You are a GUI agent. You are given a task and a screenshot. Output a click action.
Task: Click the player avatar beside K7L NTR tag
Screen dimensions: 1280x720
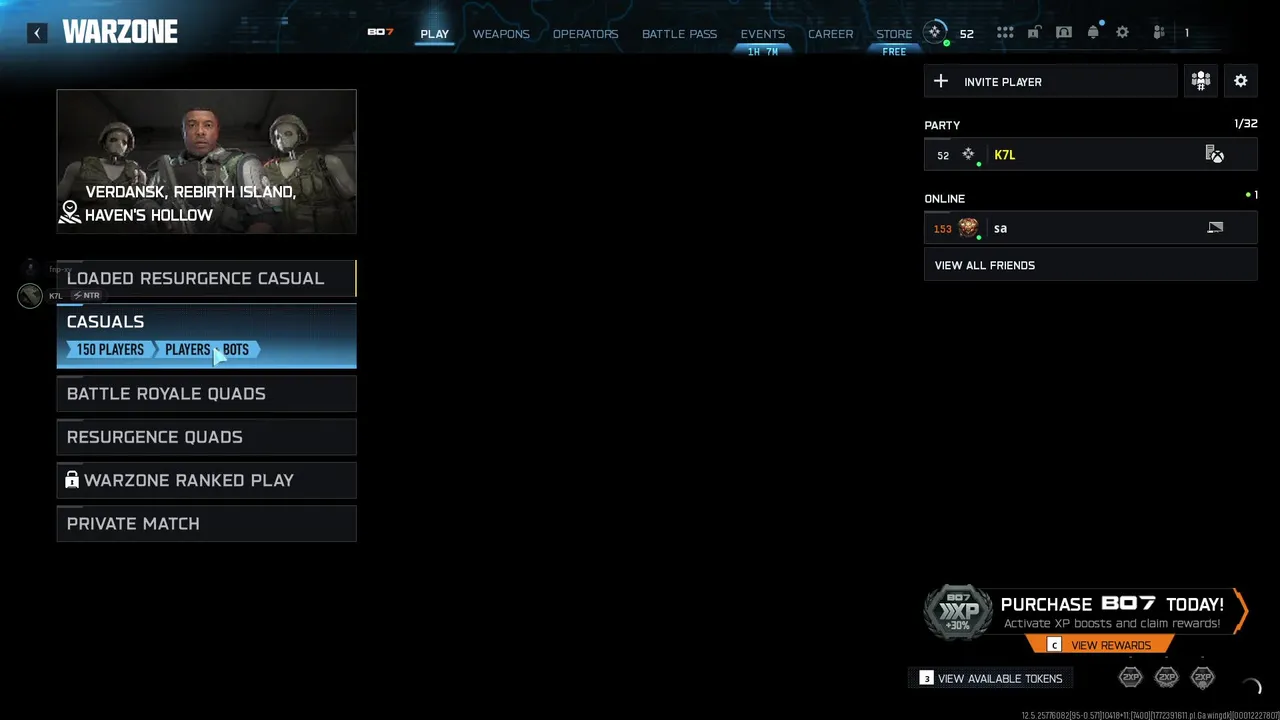click(x=30, y=295)
